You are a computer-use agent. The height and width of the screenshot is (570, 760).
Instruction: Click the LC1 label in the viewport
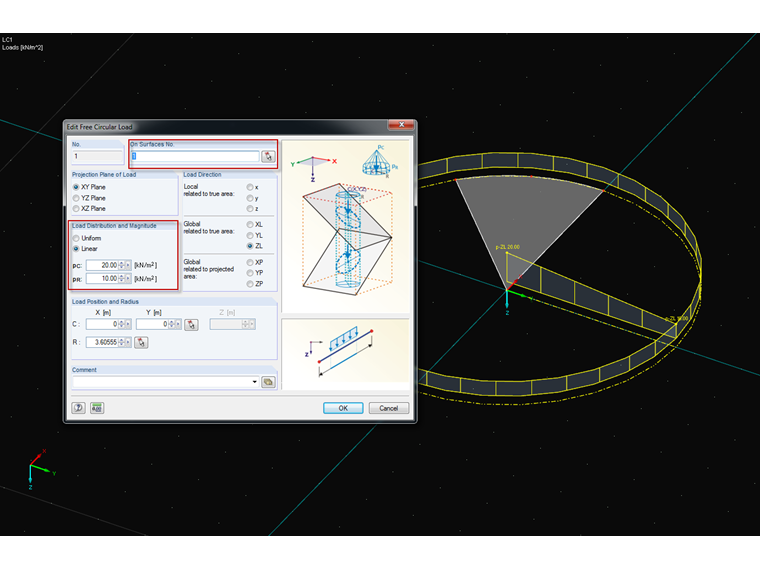tap(7, 40)
